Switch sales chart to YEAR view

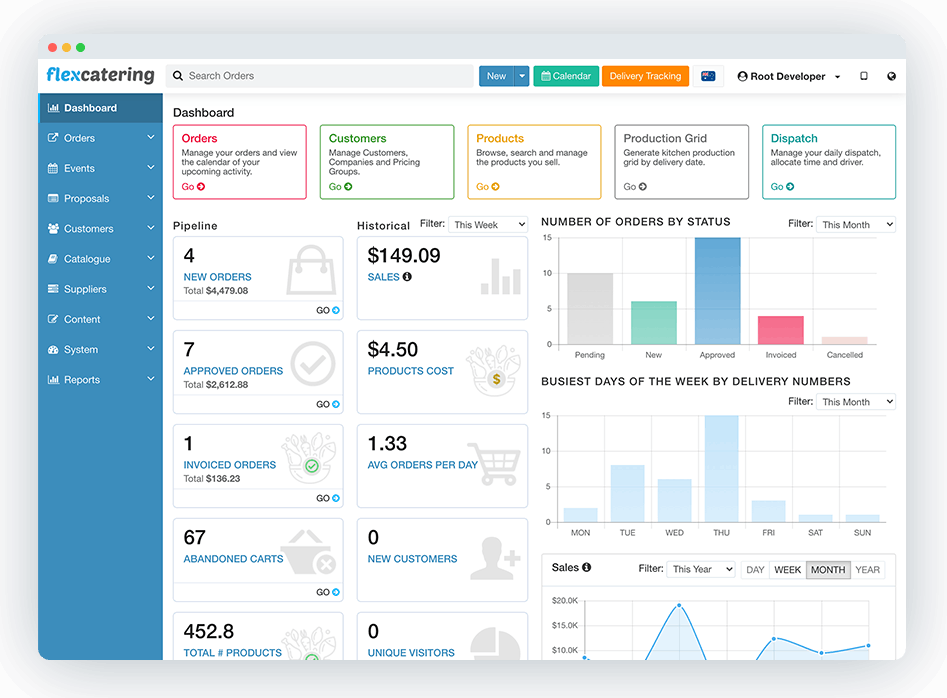click(x=867, y=570)
